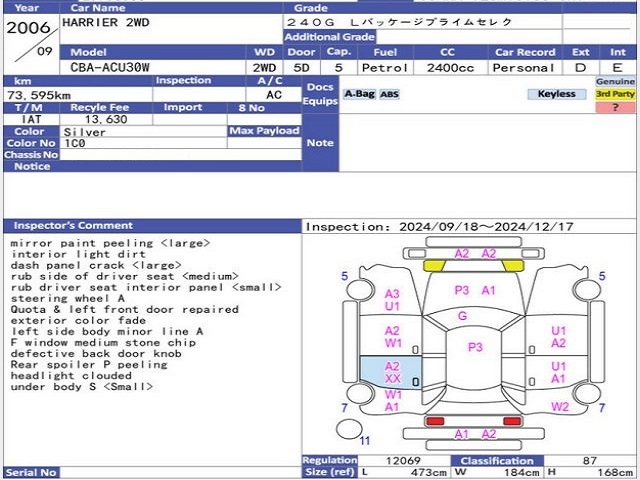The image size is (640, 480).
Task: Select the Keyless equipment tag
Action: point(556,94)
